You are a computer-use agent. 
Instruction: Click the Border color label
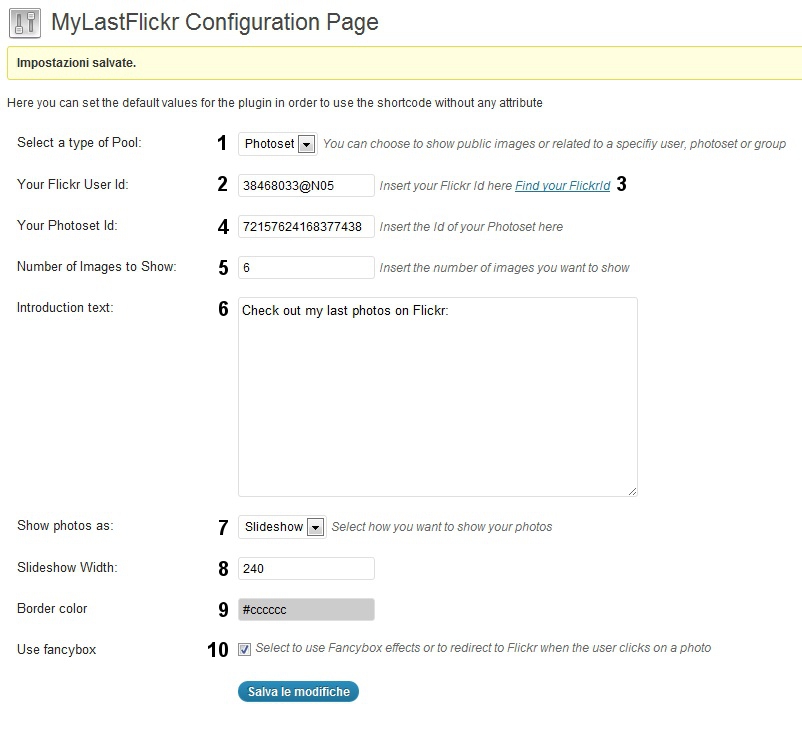pyautogui.click(x=52, y=608)
